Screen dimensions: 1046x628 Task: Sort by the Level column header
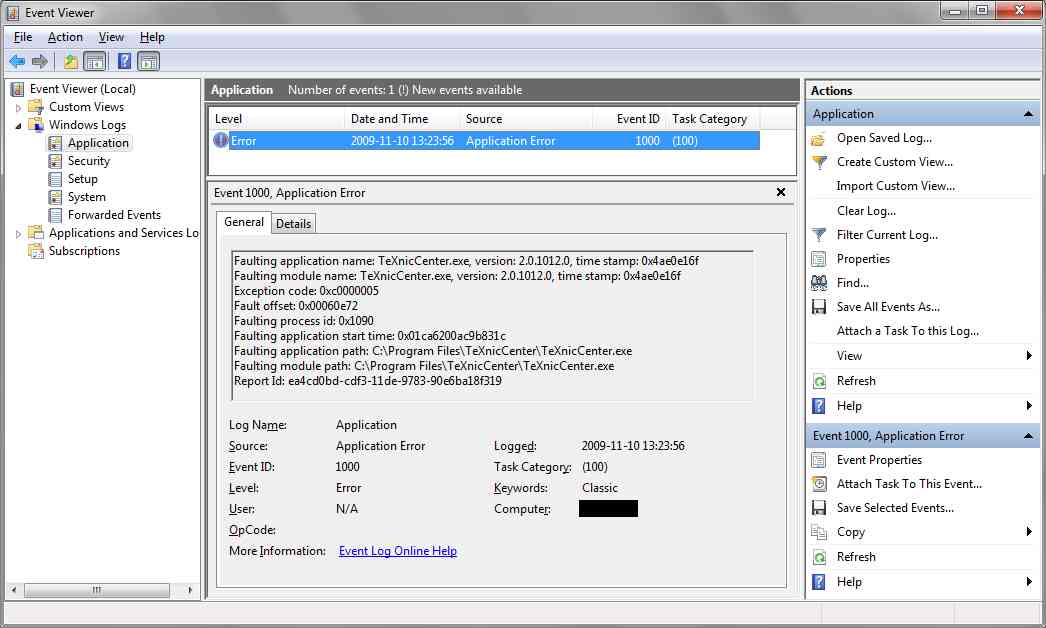point(277,119)
